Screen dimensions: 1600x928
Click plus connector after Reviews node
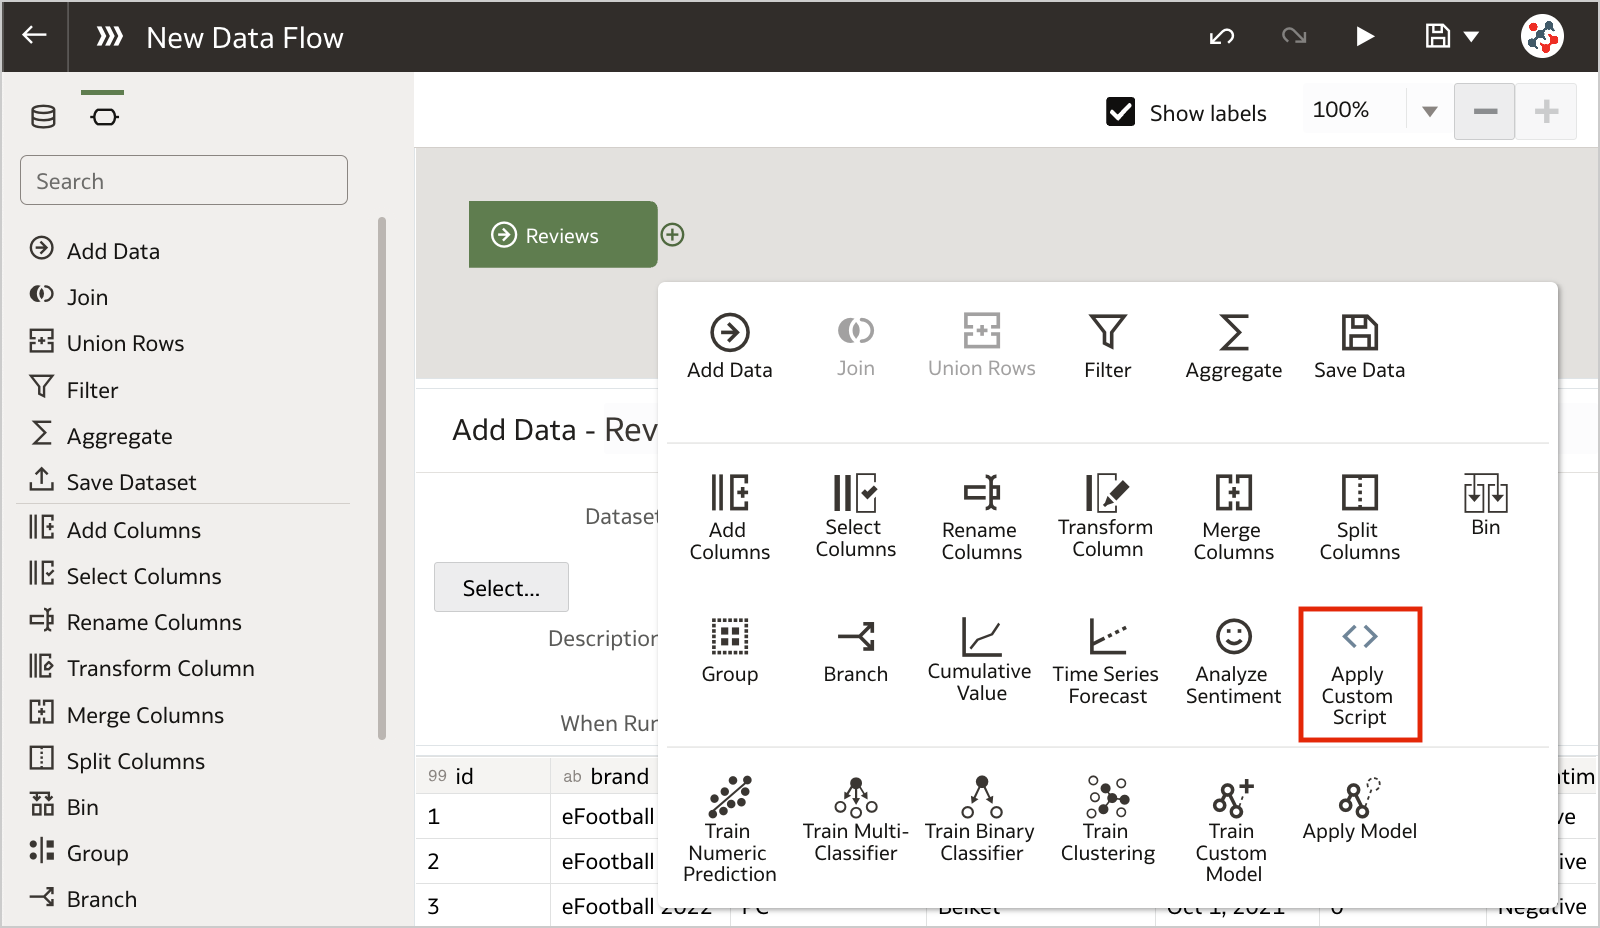[x=673, y=234]
